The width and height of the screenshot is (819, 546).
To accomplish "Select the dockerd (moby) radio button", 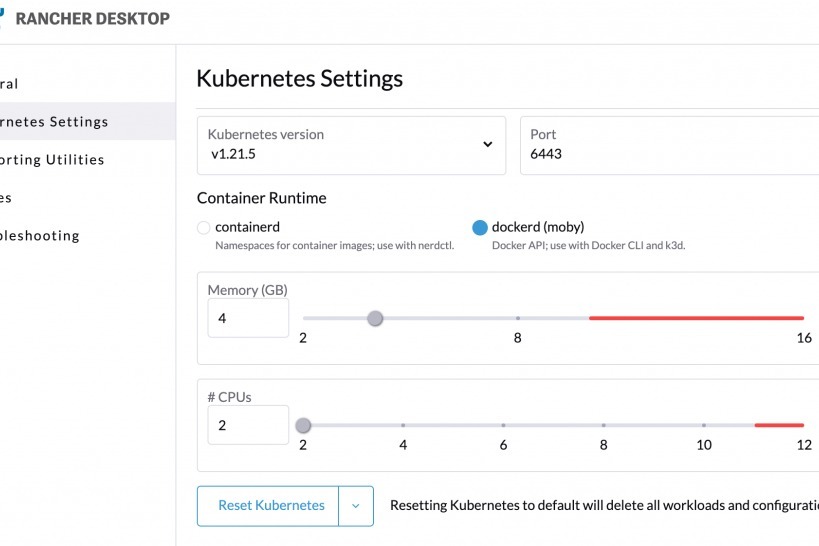I will (480, 228).
